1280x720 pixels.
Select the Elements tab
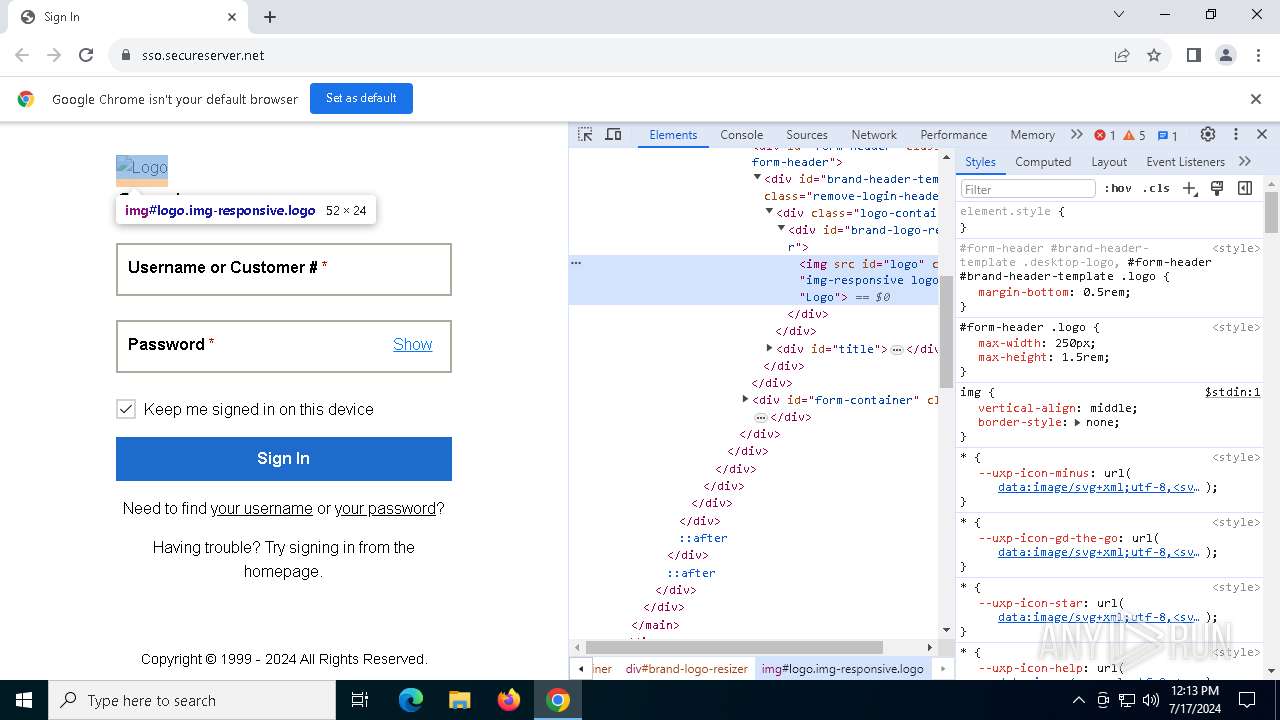point(673,135)
